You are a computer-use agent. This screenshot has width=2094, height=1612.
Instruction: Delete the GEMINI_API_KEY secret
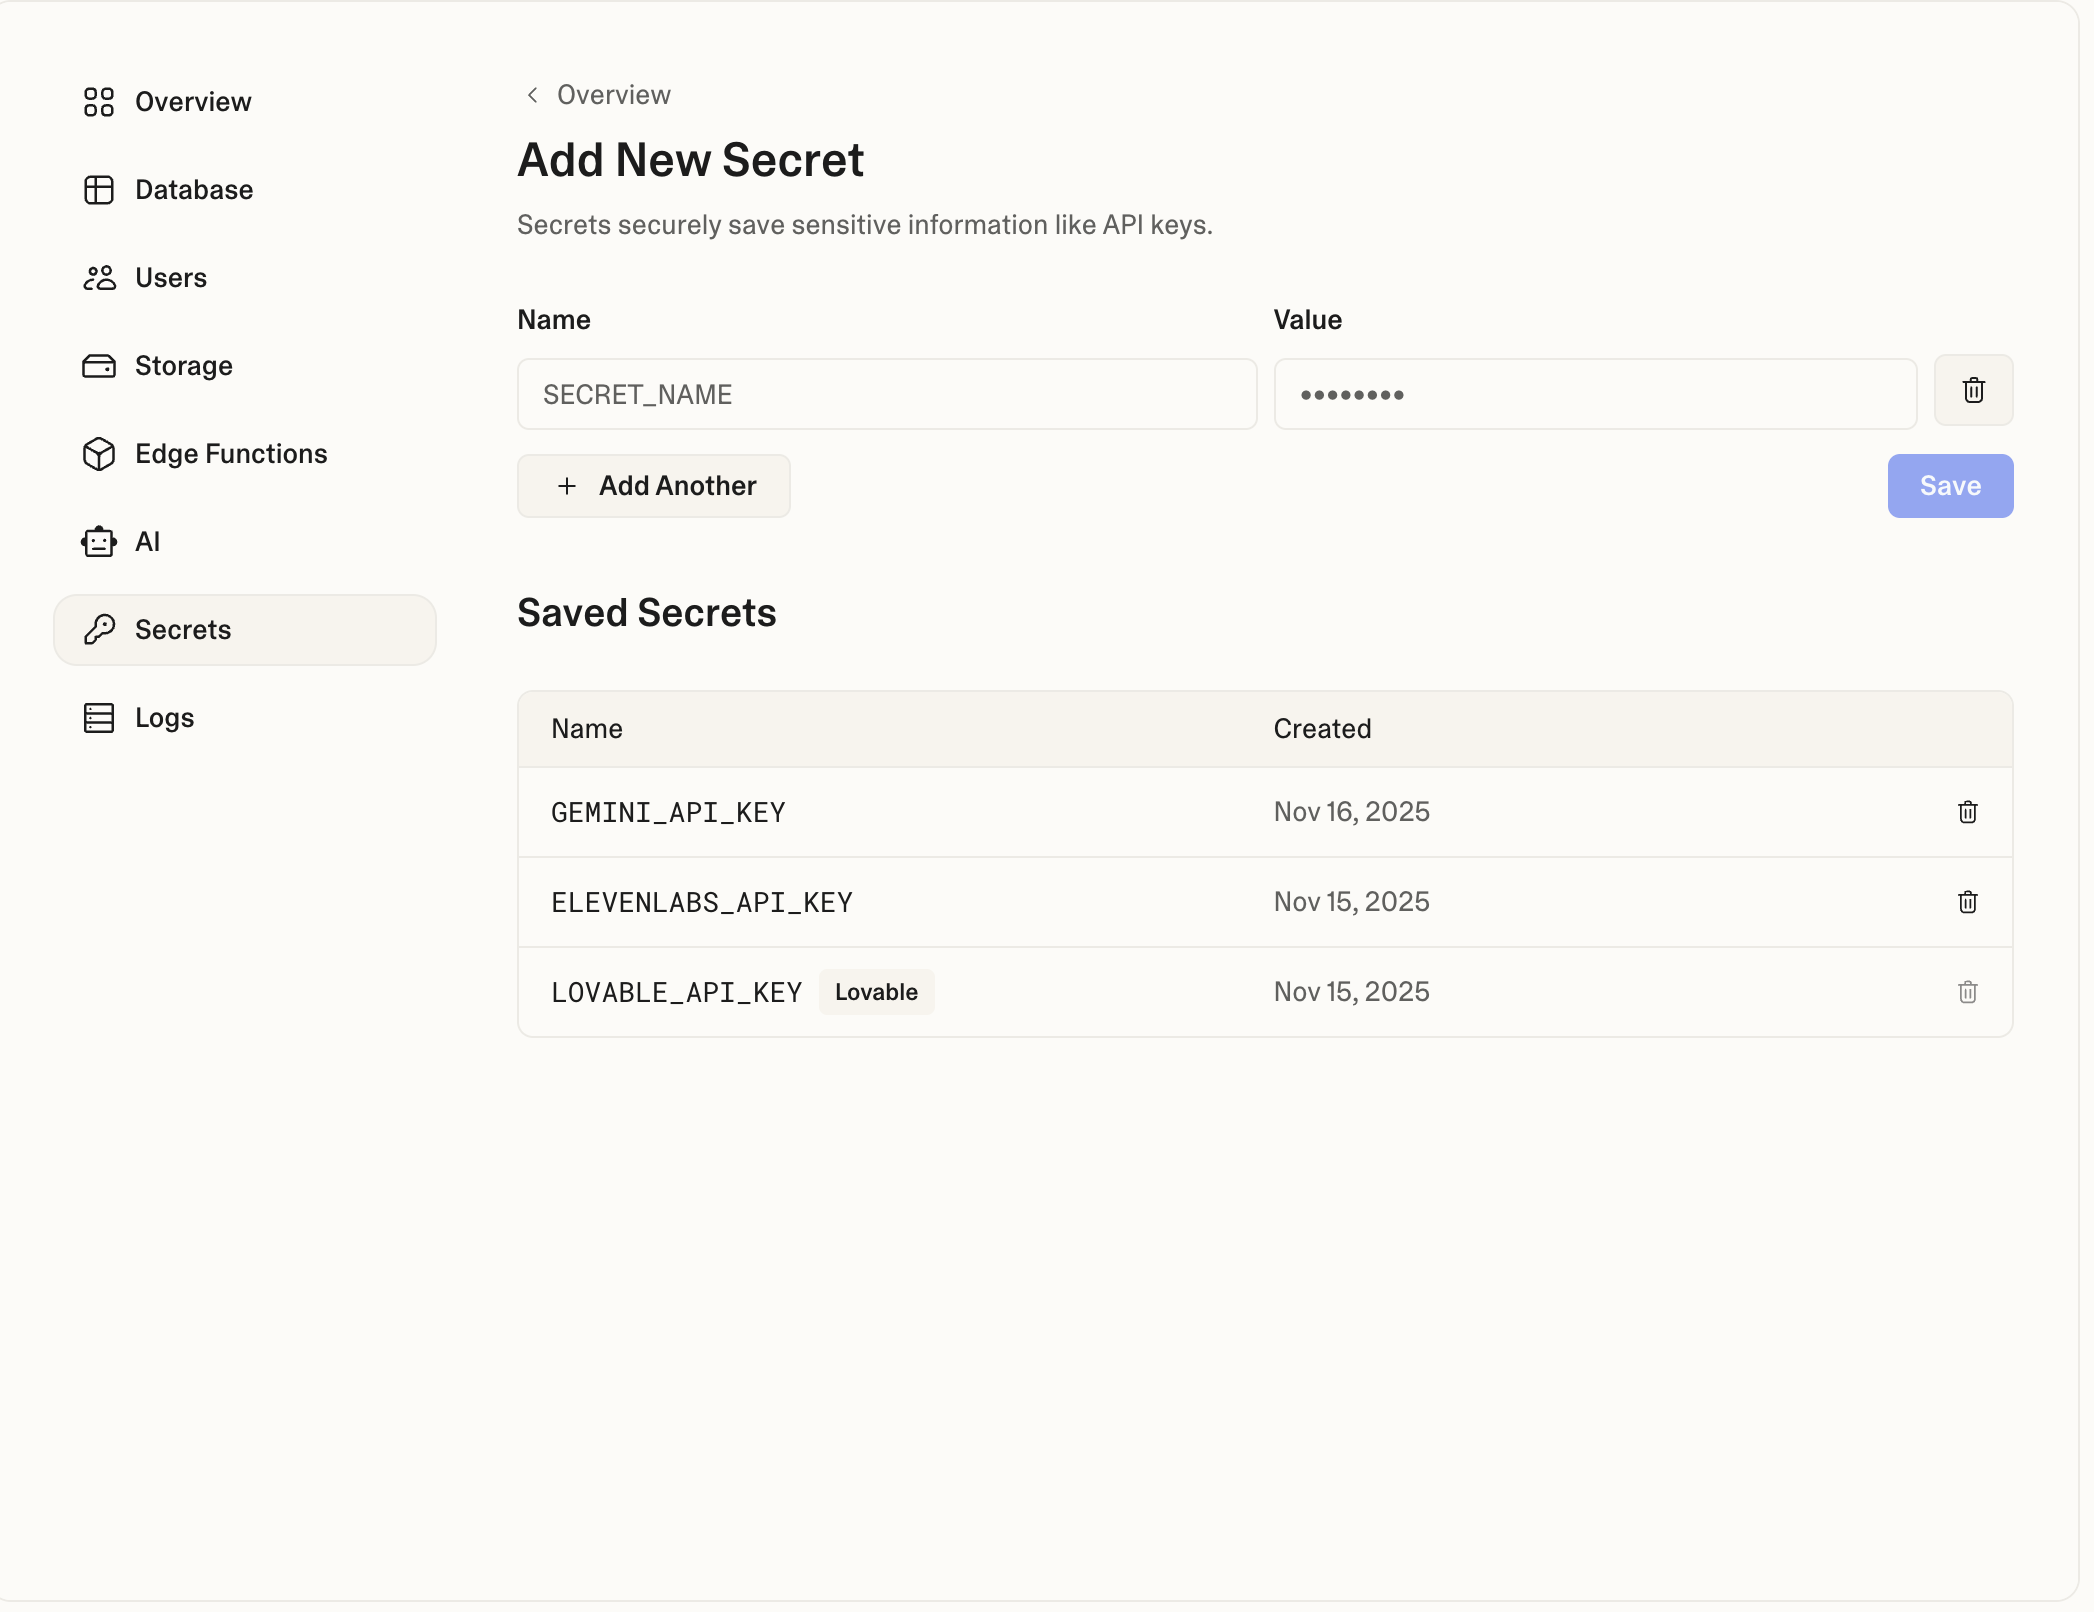(x=1967, y=812)
